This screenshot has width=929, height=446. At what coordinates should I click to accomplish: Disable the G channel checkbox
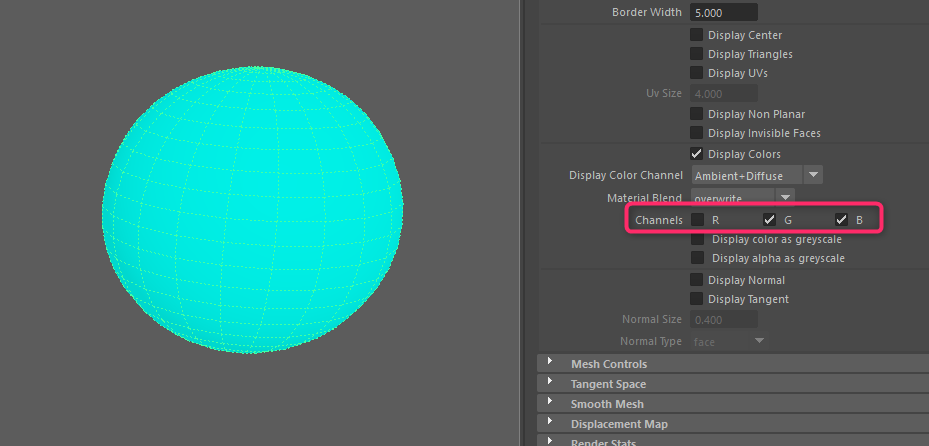click(769, 219)
